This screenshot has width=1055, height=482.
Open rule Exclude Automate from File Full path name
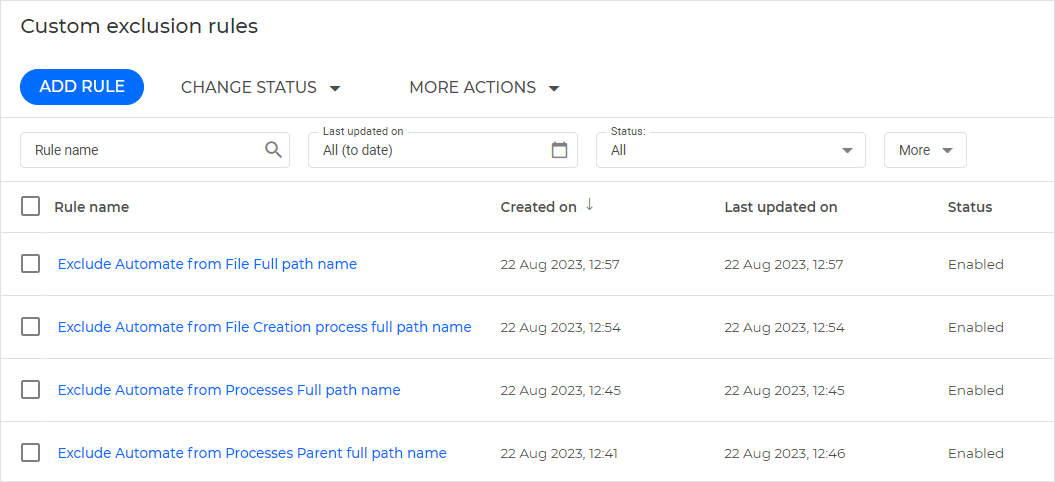[207, 264]
